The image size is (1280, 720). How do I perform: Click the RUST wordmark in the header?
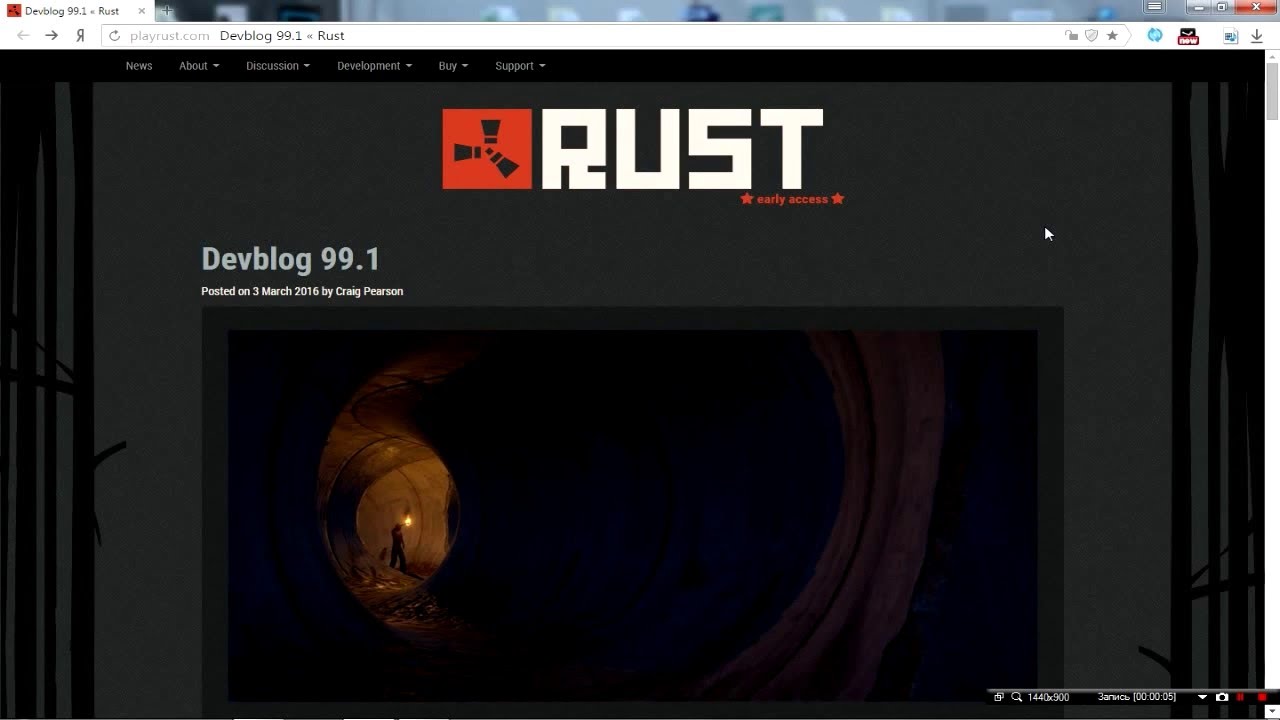(x=682, y=149)
